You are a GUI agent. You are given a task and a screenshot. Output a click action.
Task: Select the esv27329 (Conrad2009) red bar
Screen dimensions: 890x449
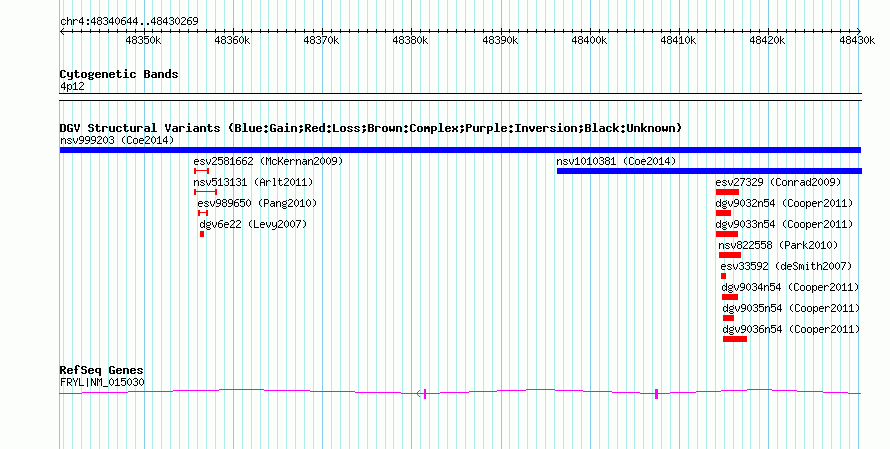[x=727, y=192]
